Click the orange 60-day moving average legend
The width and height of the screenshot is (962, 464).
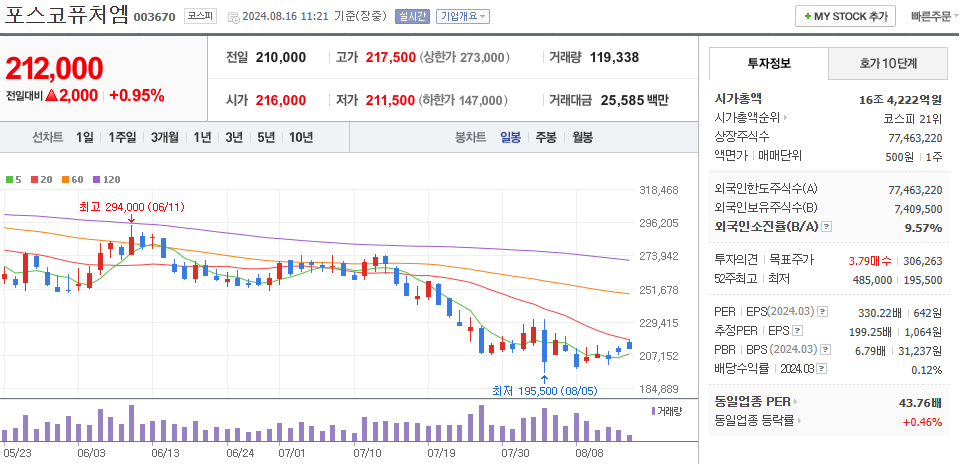point(72,180)
